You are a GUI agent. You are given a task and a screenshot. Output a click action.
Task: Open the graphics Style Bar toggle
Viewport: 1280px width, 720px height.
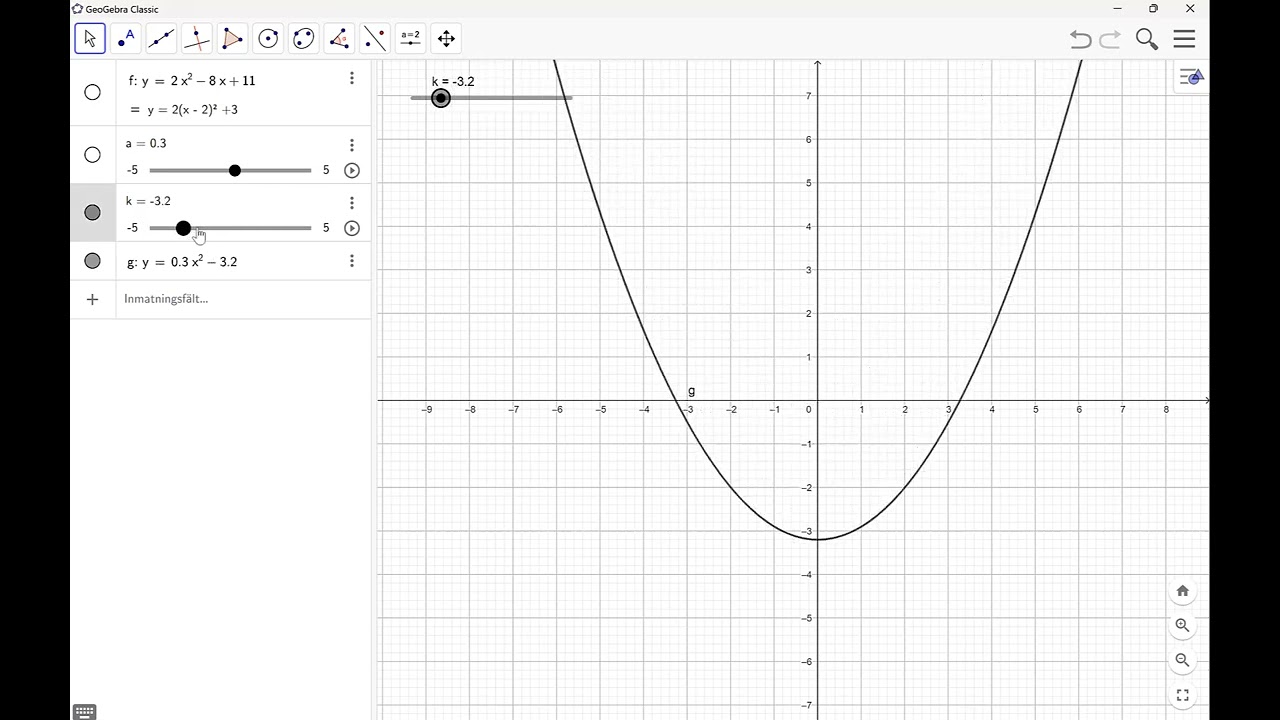1191,77
